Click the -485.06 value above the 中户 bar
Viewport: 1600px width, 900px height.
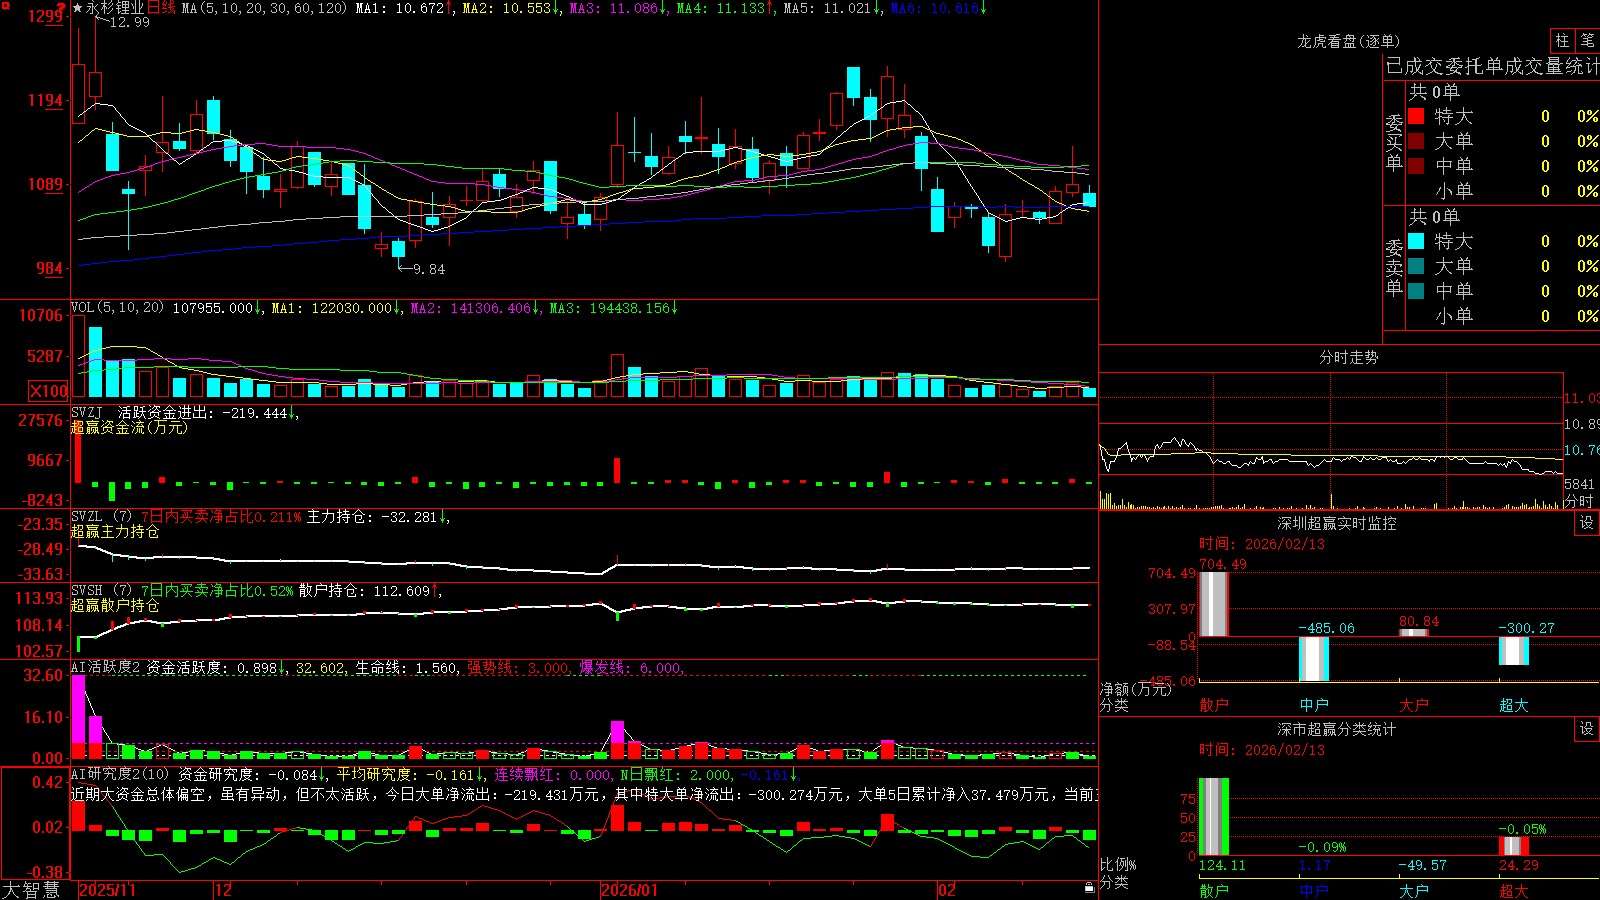[1326, 628]
